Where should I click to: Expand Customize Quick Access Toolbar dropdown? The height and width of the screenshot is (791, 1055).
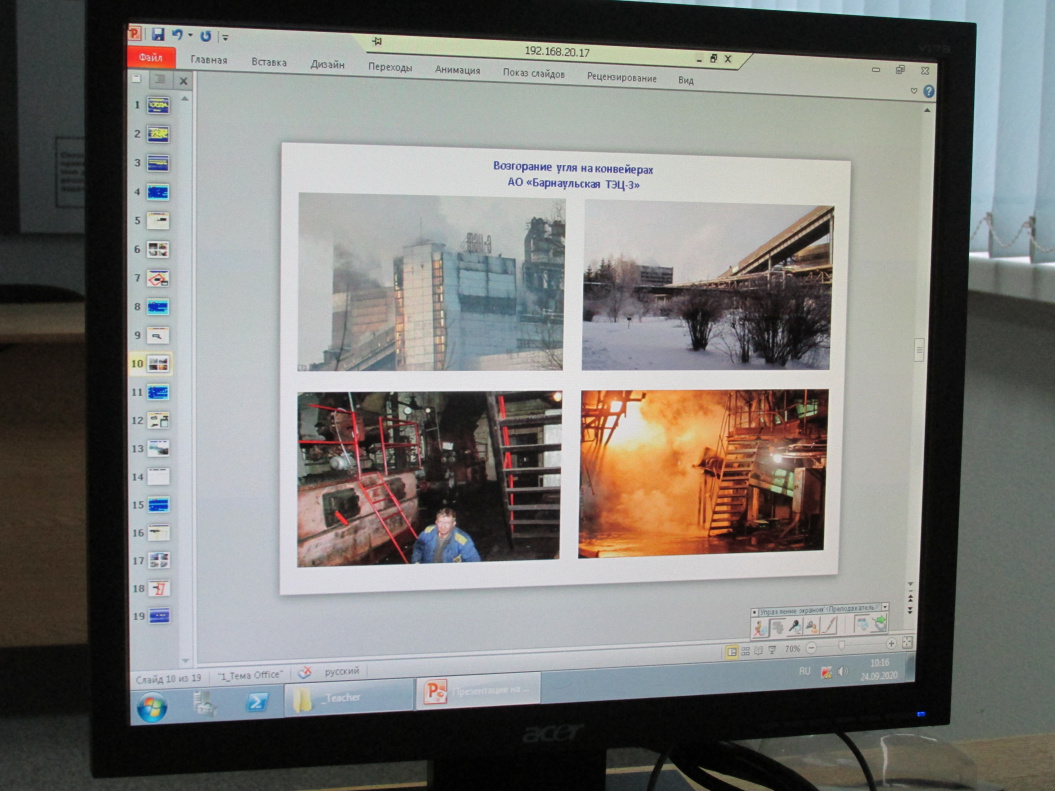225,38
